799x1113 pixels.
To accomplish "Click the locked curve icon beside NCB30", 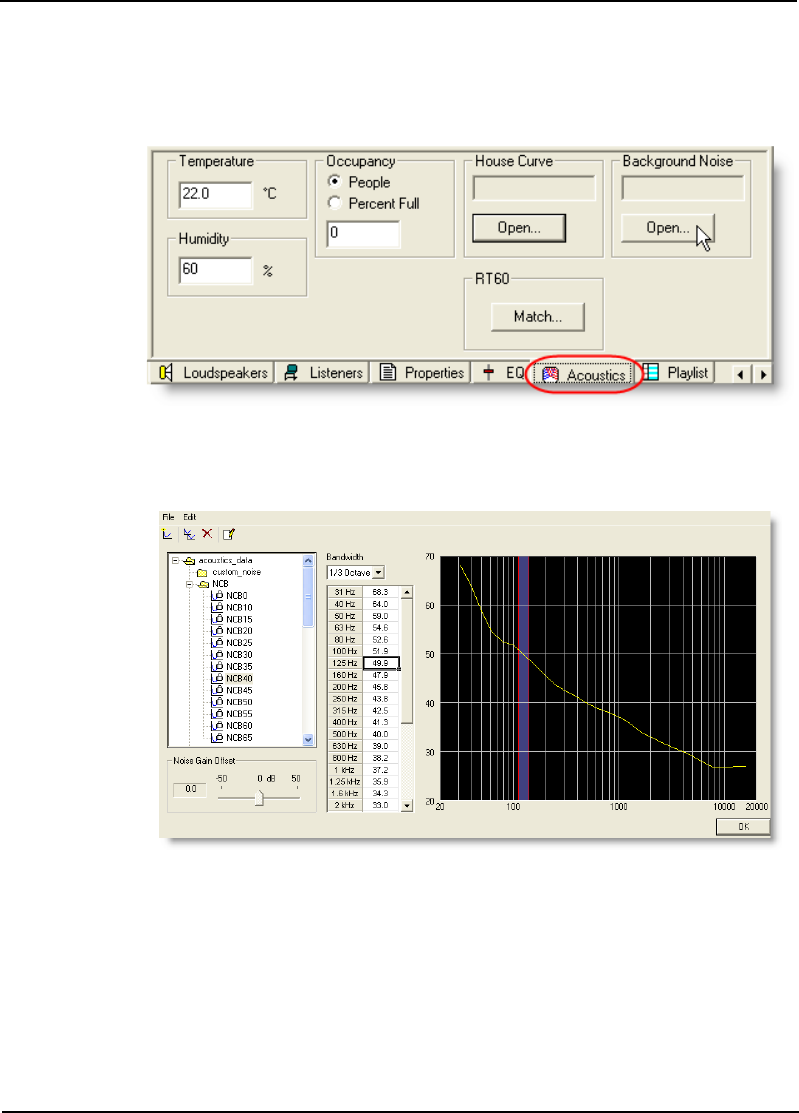I will (x=217, y=654).
